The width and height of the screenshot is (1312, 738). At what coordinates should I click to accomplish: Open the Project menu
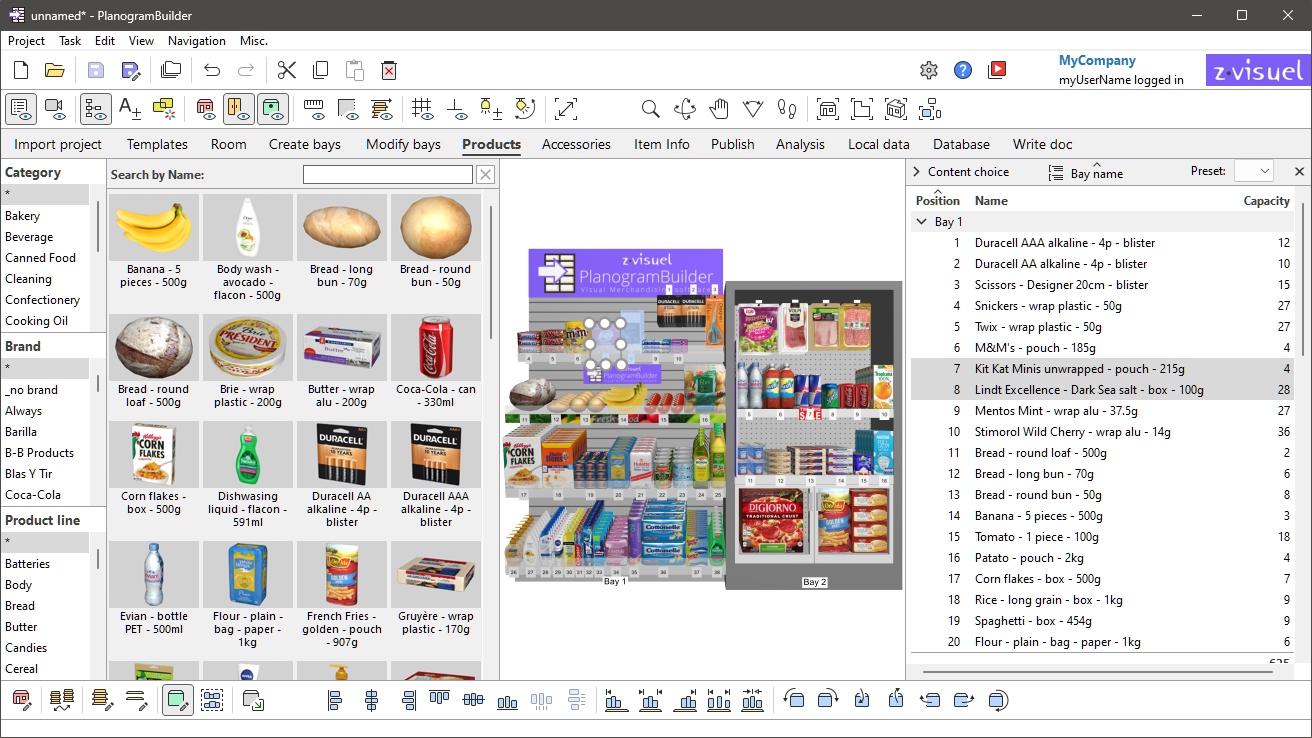(26, 41)
